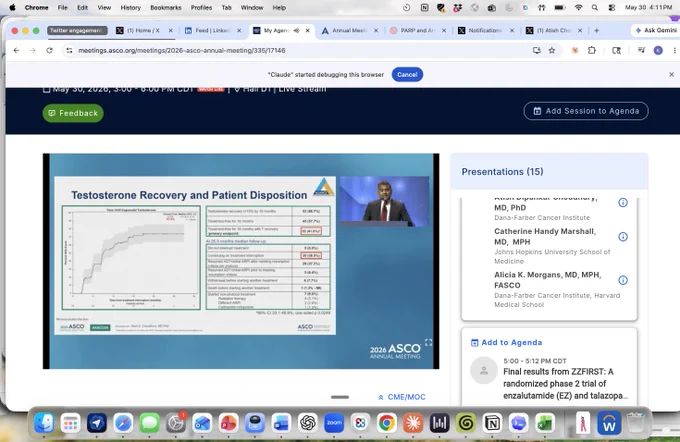The width and height of the screenshot is (680, 442).
Task: Click Add to Agenda for ZZFIRST talk
Action: (x=506, y=342)
